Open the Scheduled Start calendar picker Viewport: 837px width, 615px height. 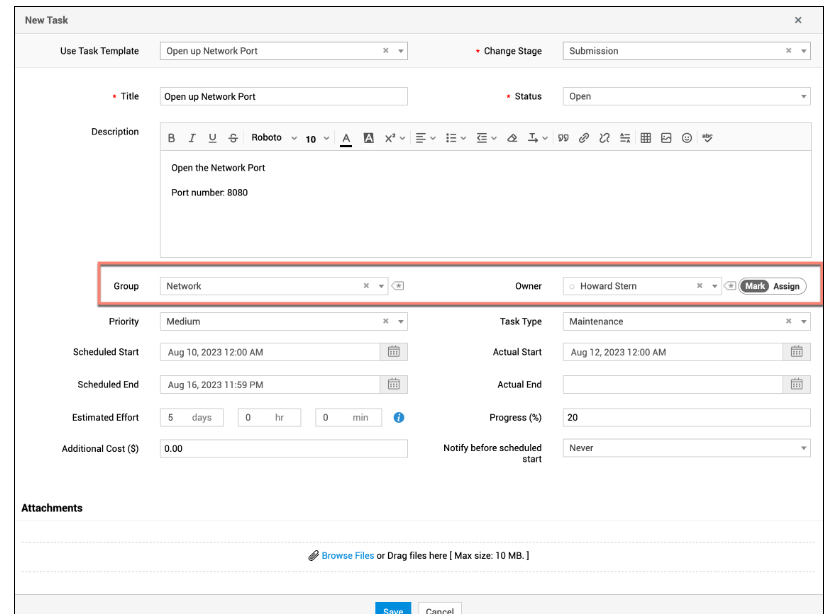click(394, 352)
